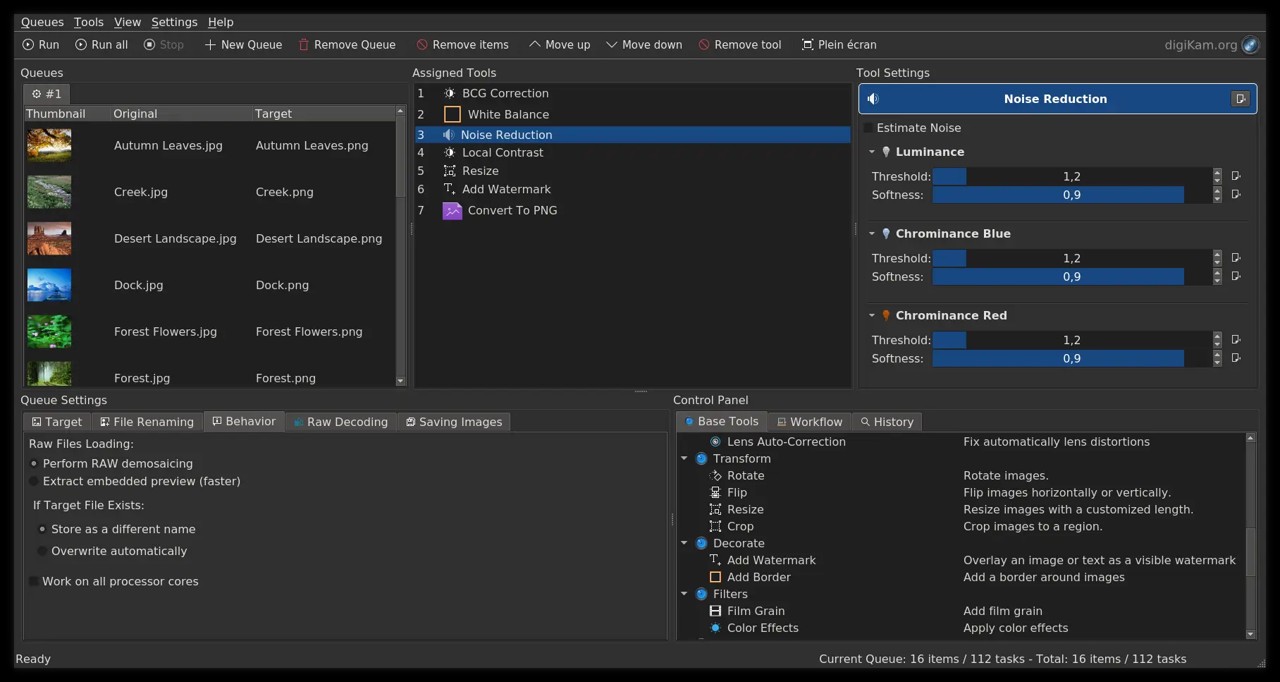Adjust the Chrominance Red Softness slider

[1070, 358]
